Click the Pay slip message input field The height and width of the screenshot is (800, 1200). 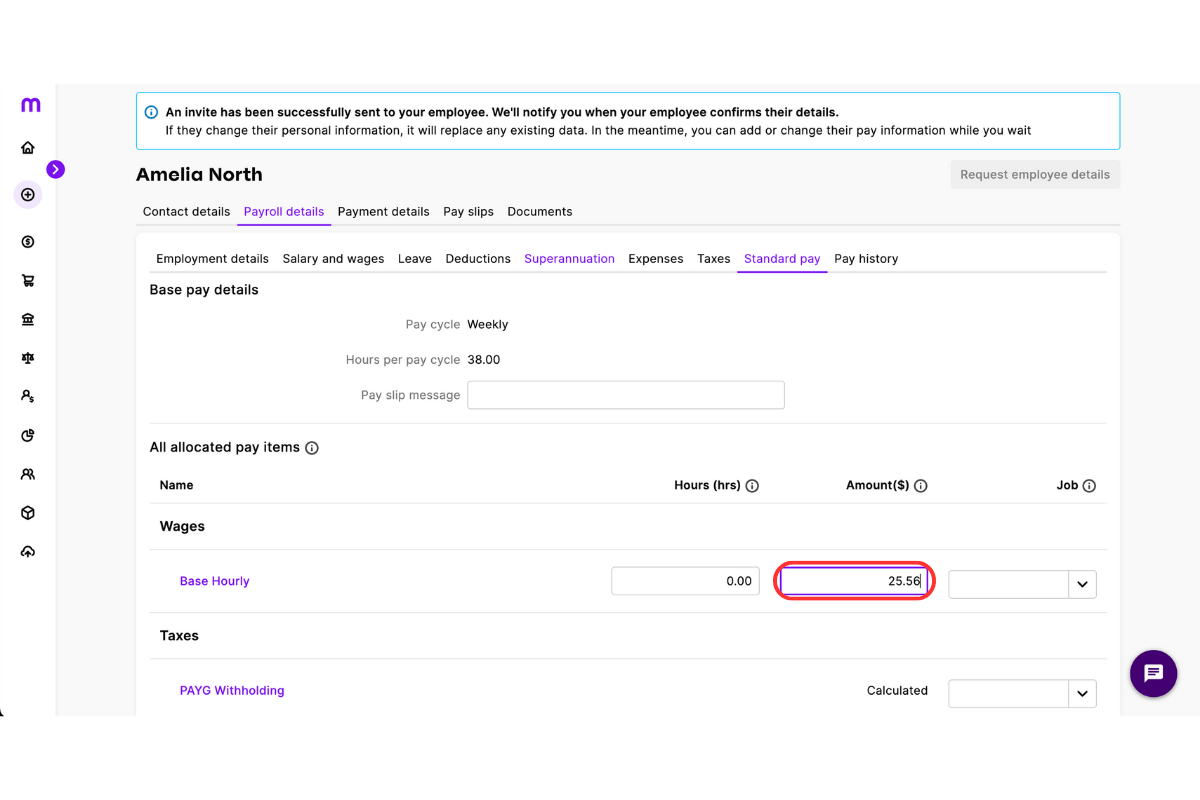625,394
